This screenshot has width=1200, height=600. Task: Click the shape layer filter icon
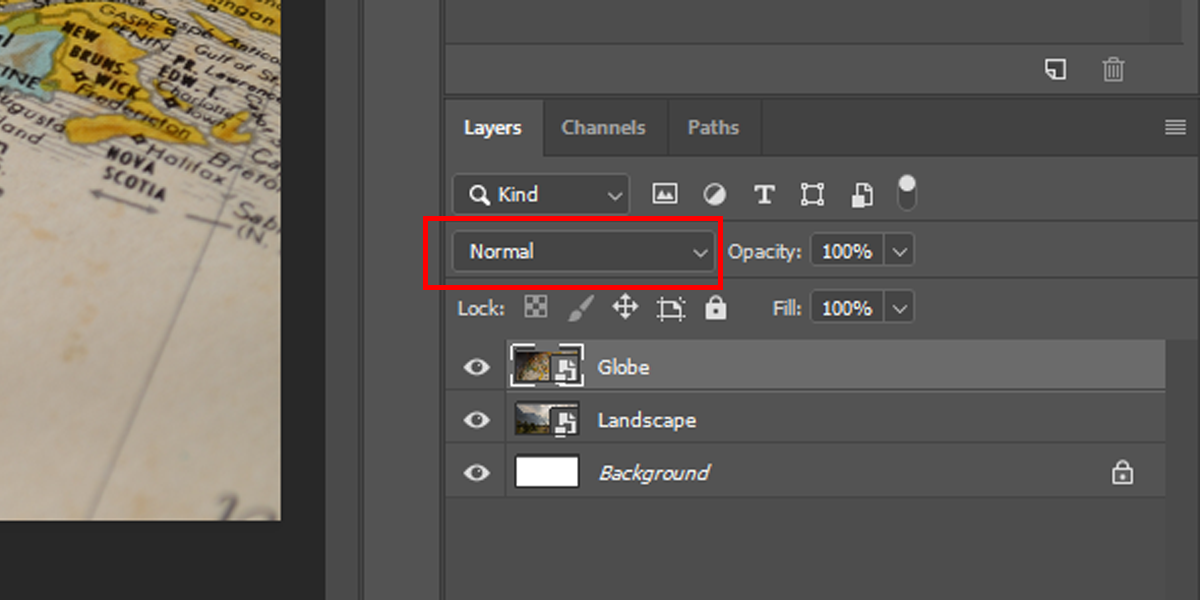812,194
